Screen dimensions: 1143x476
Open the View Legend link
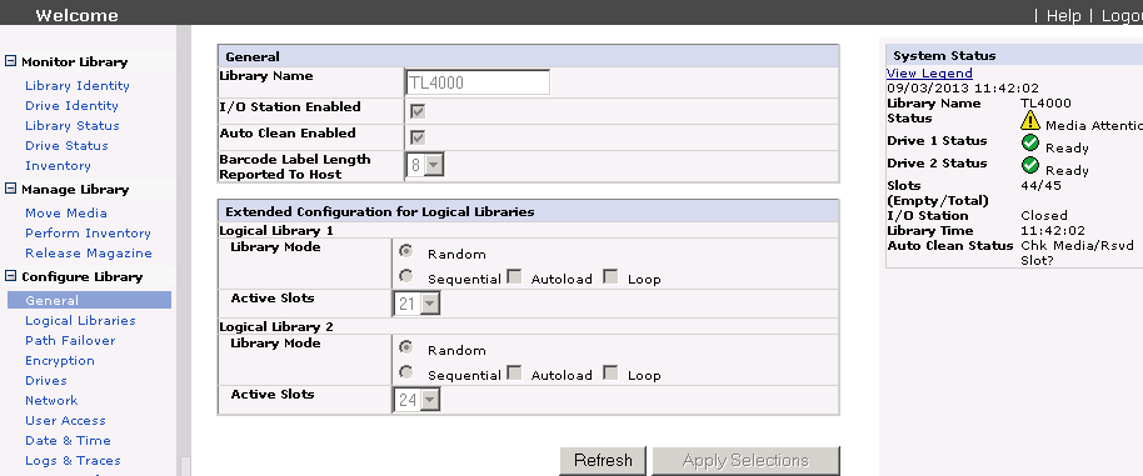point(929,73)
